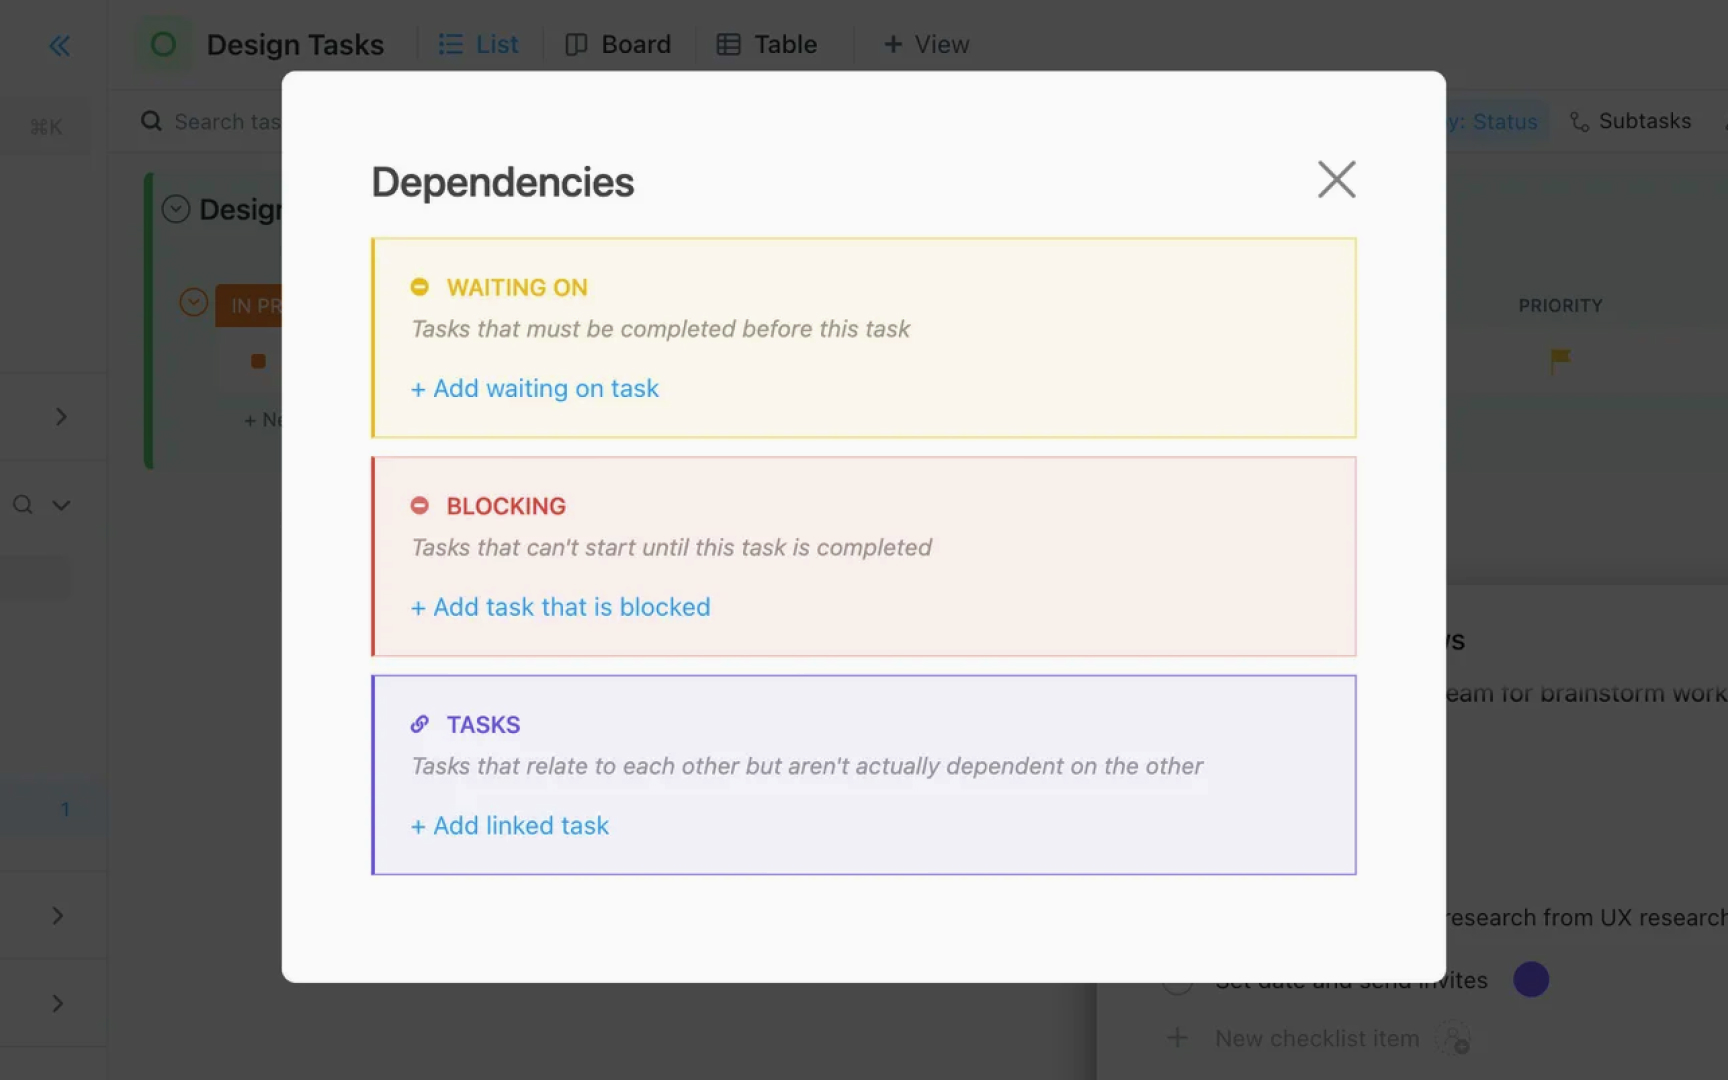The image size is (1728, 1080).
Task: Toggle the Design group collapse chevron
Action: pos(176,209)
